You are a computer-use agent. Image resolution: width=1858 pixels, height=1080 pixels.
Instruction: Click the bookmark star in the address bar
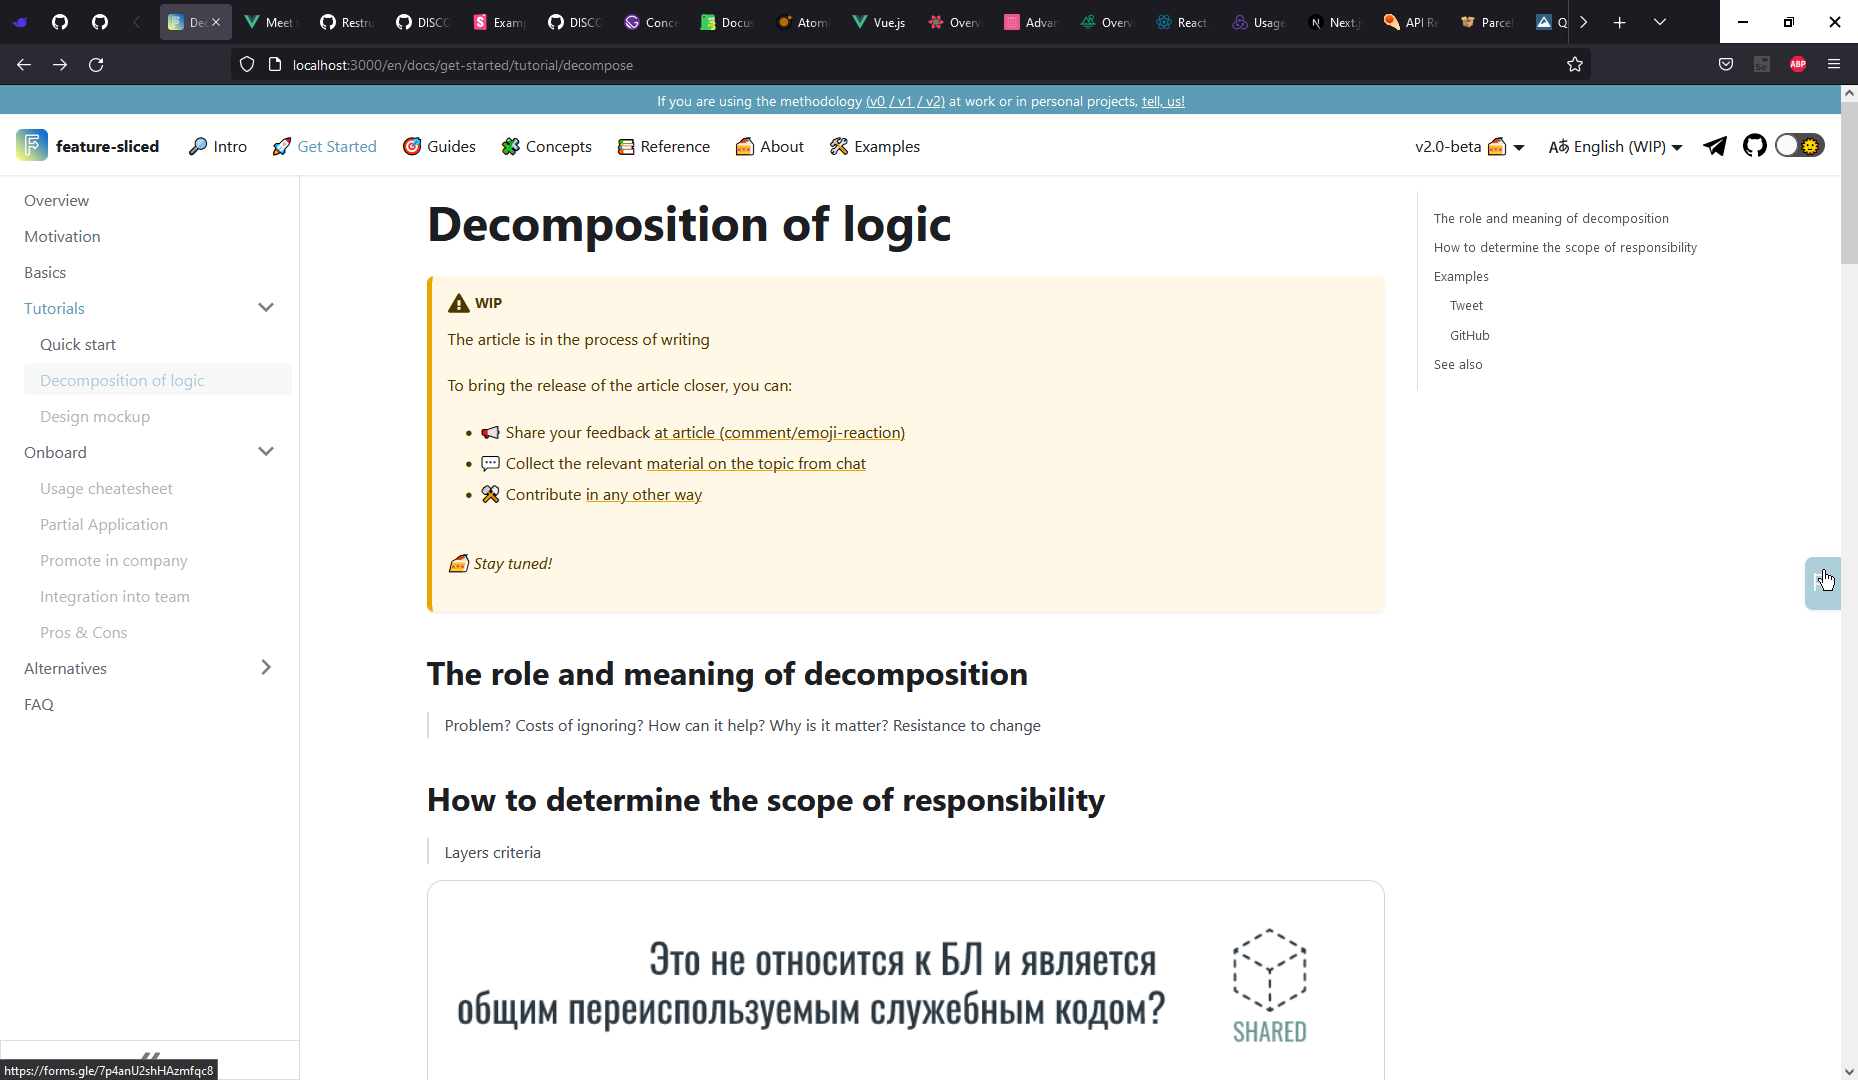pyautogui.click(x=1574, y=64)
